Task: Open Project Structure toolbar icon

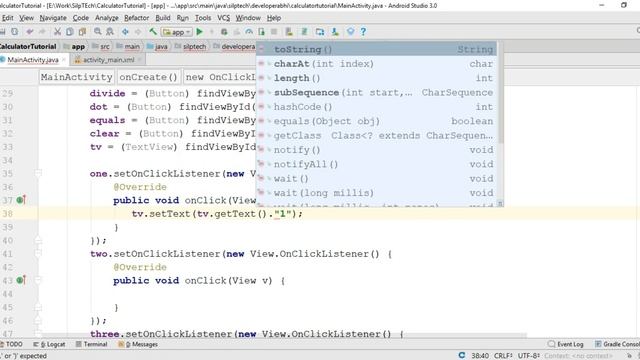Action: (320, 31)
